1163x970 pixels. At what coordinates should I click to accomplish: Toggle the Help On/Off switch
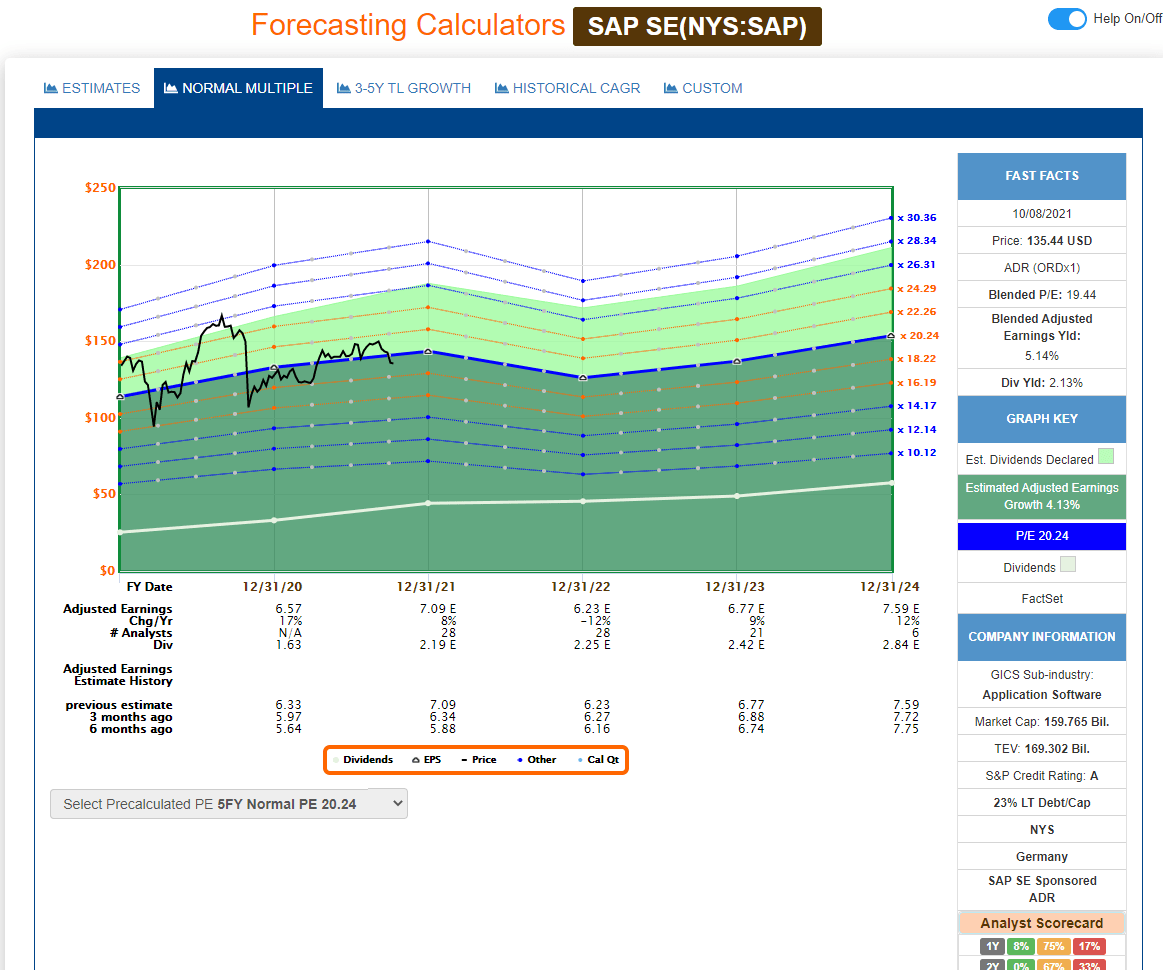tap(1067, 19)
